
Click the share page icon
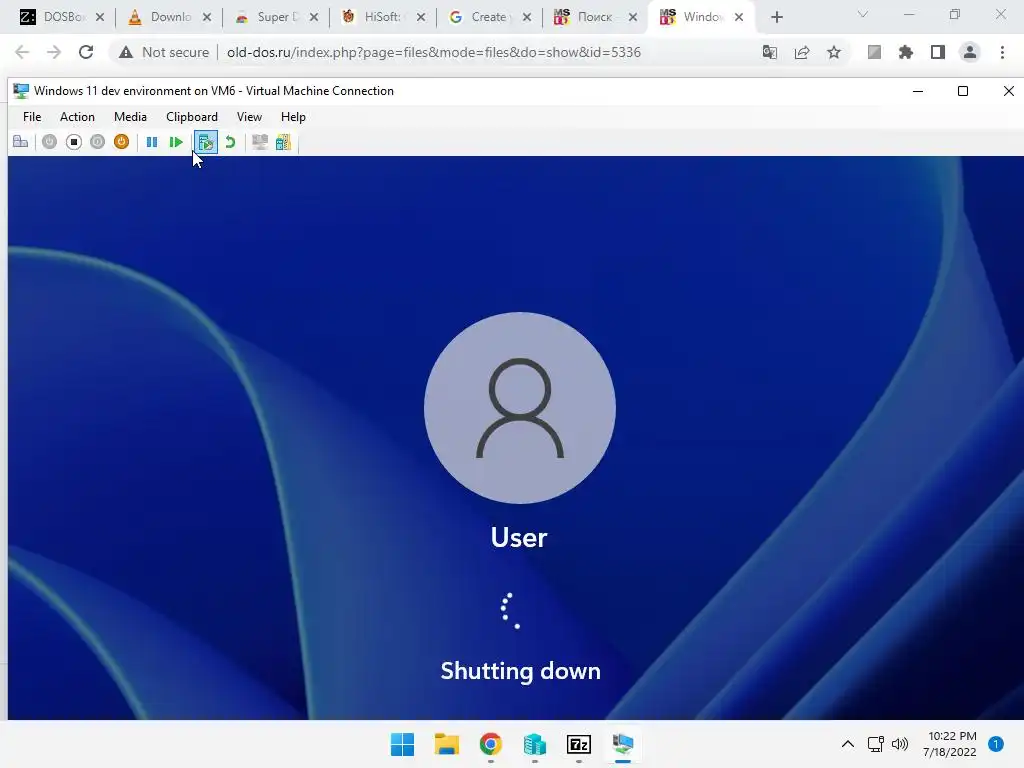(x=802, y=52)
